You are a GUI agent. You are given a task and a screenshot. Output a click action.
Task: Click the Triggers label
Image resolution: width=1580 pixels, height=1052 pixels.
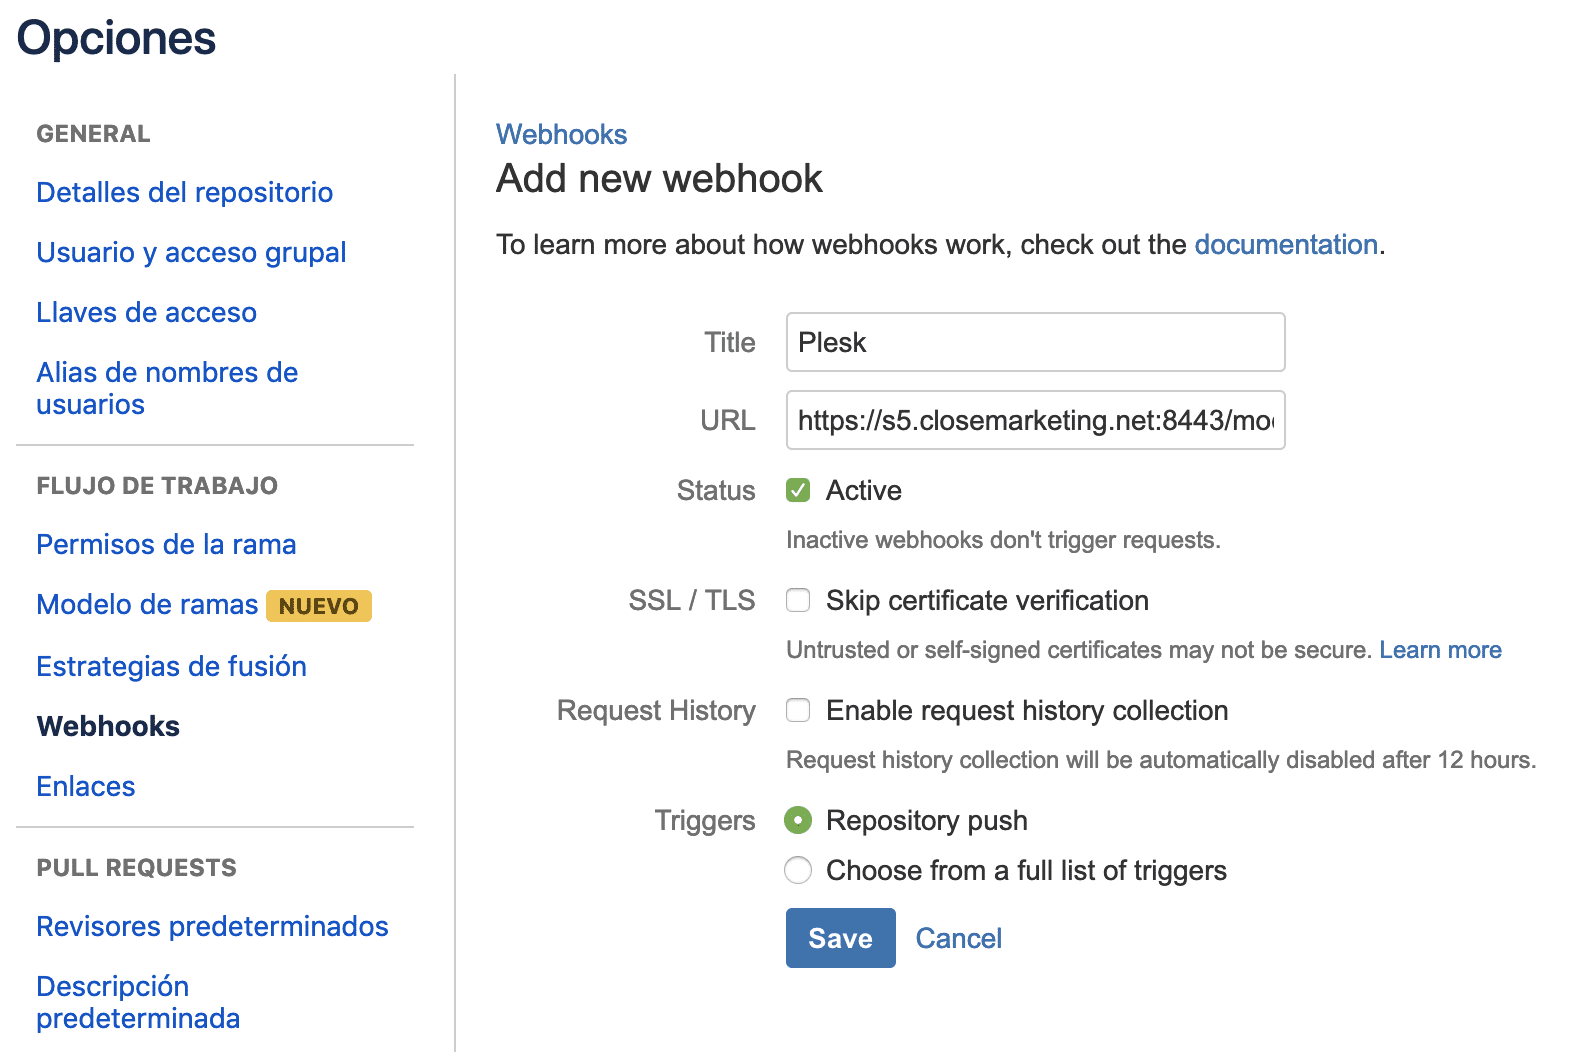click(705, 821)
